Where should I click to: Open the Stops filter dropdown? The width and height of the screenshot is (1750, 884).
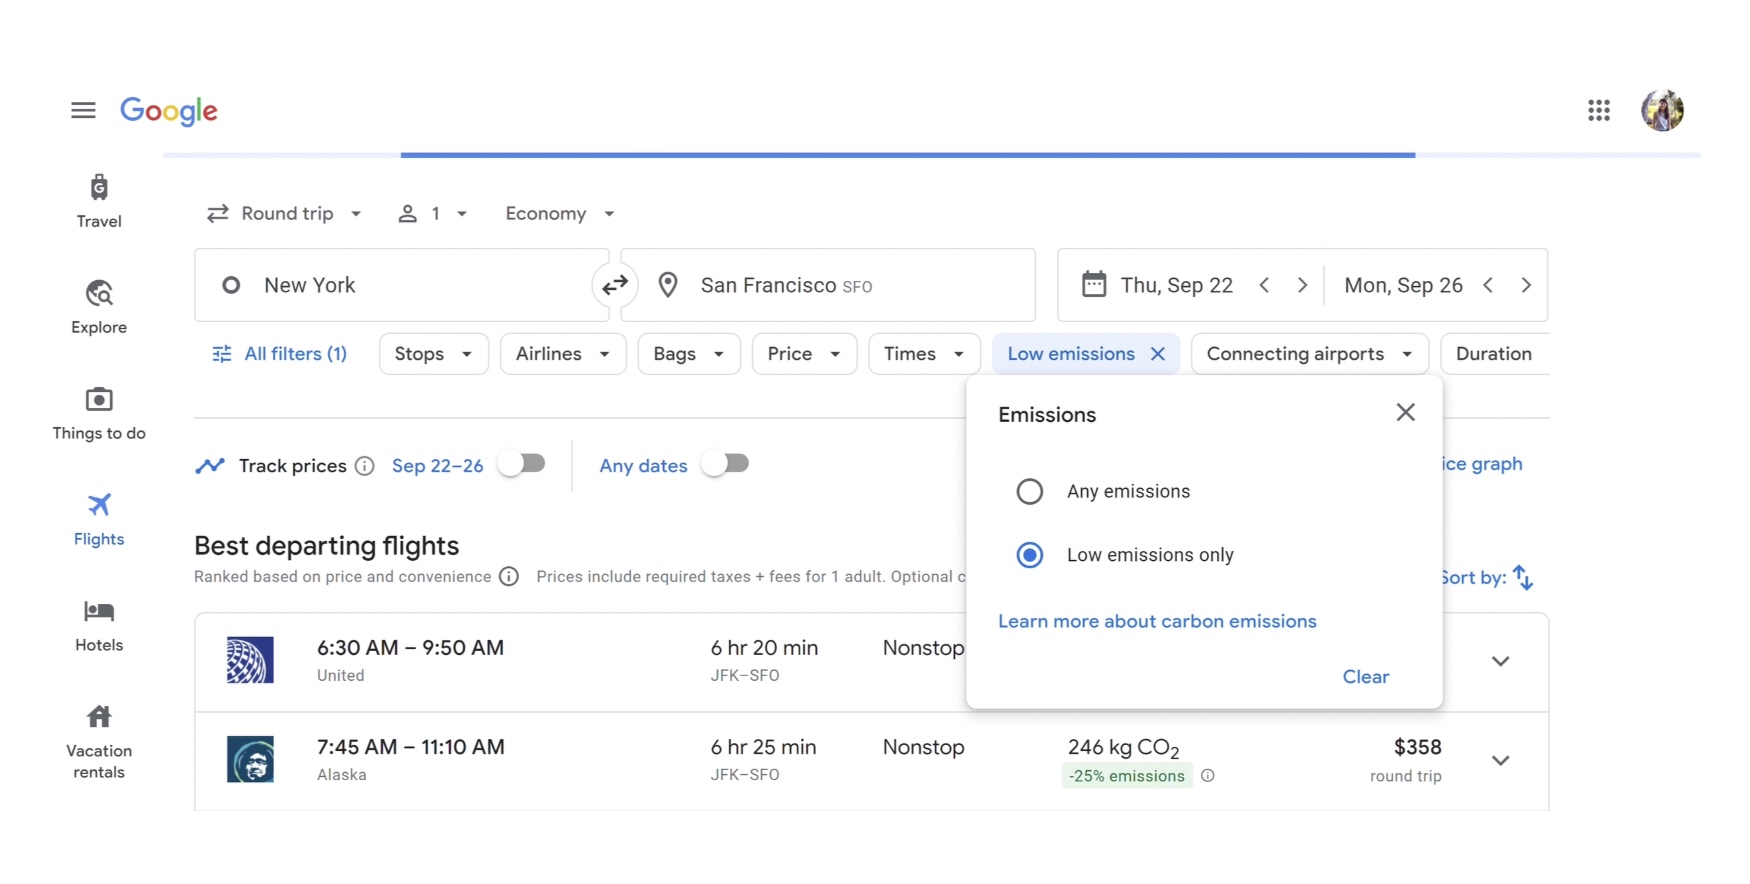point(433,354)
